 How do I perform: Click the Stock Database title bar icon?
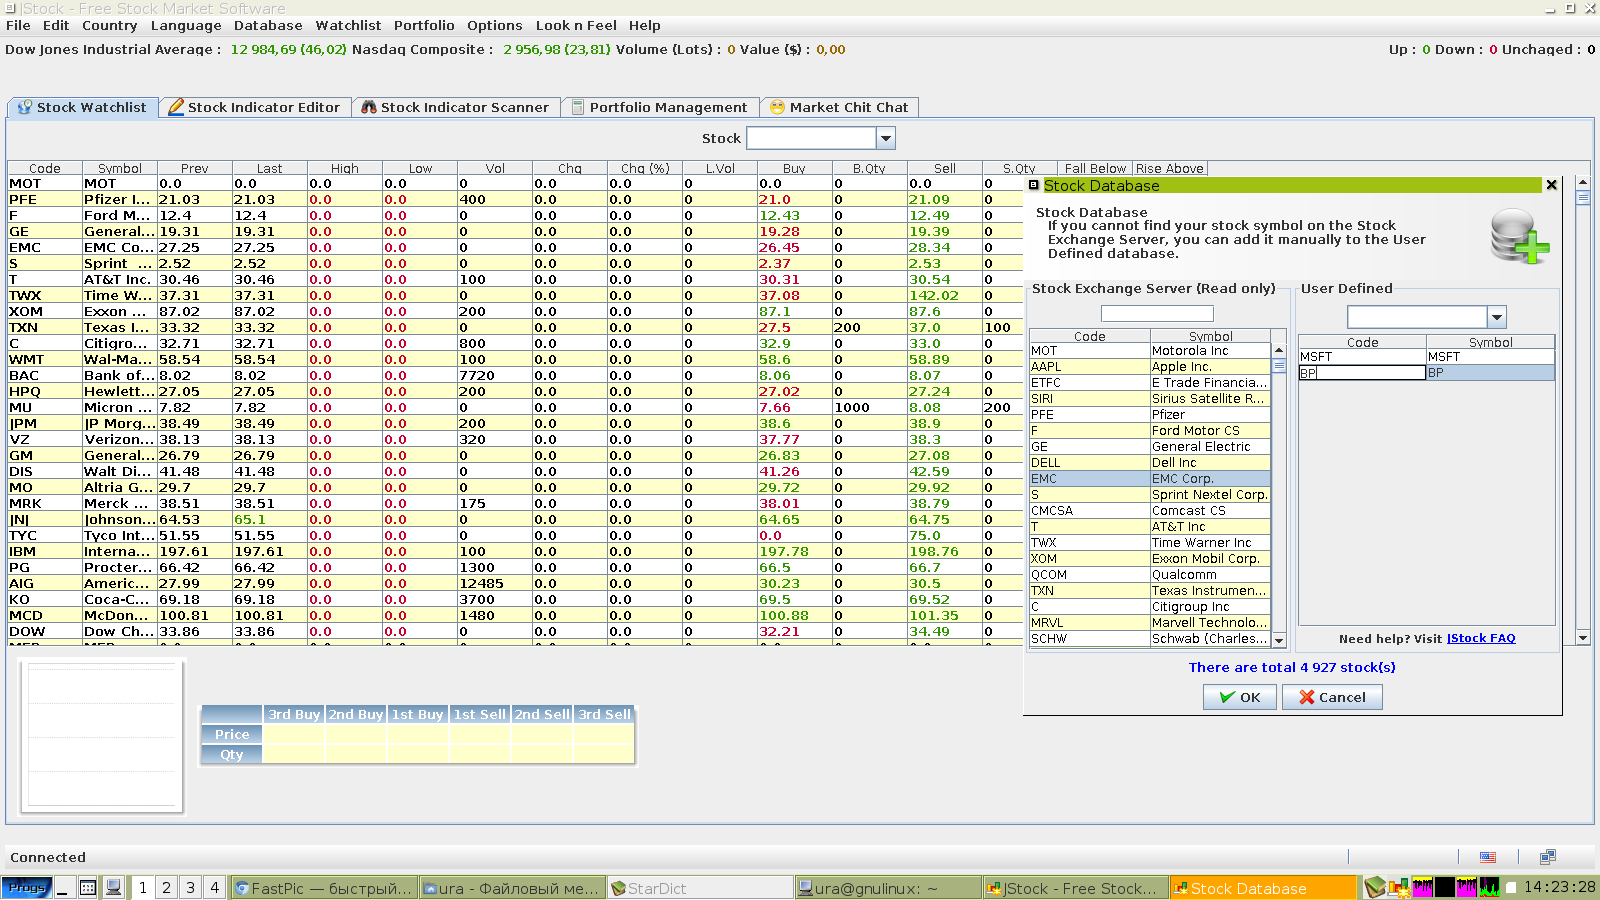1034,185
